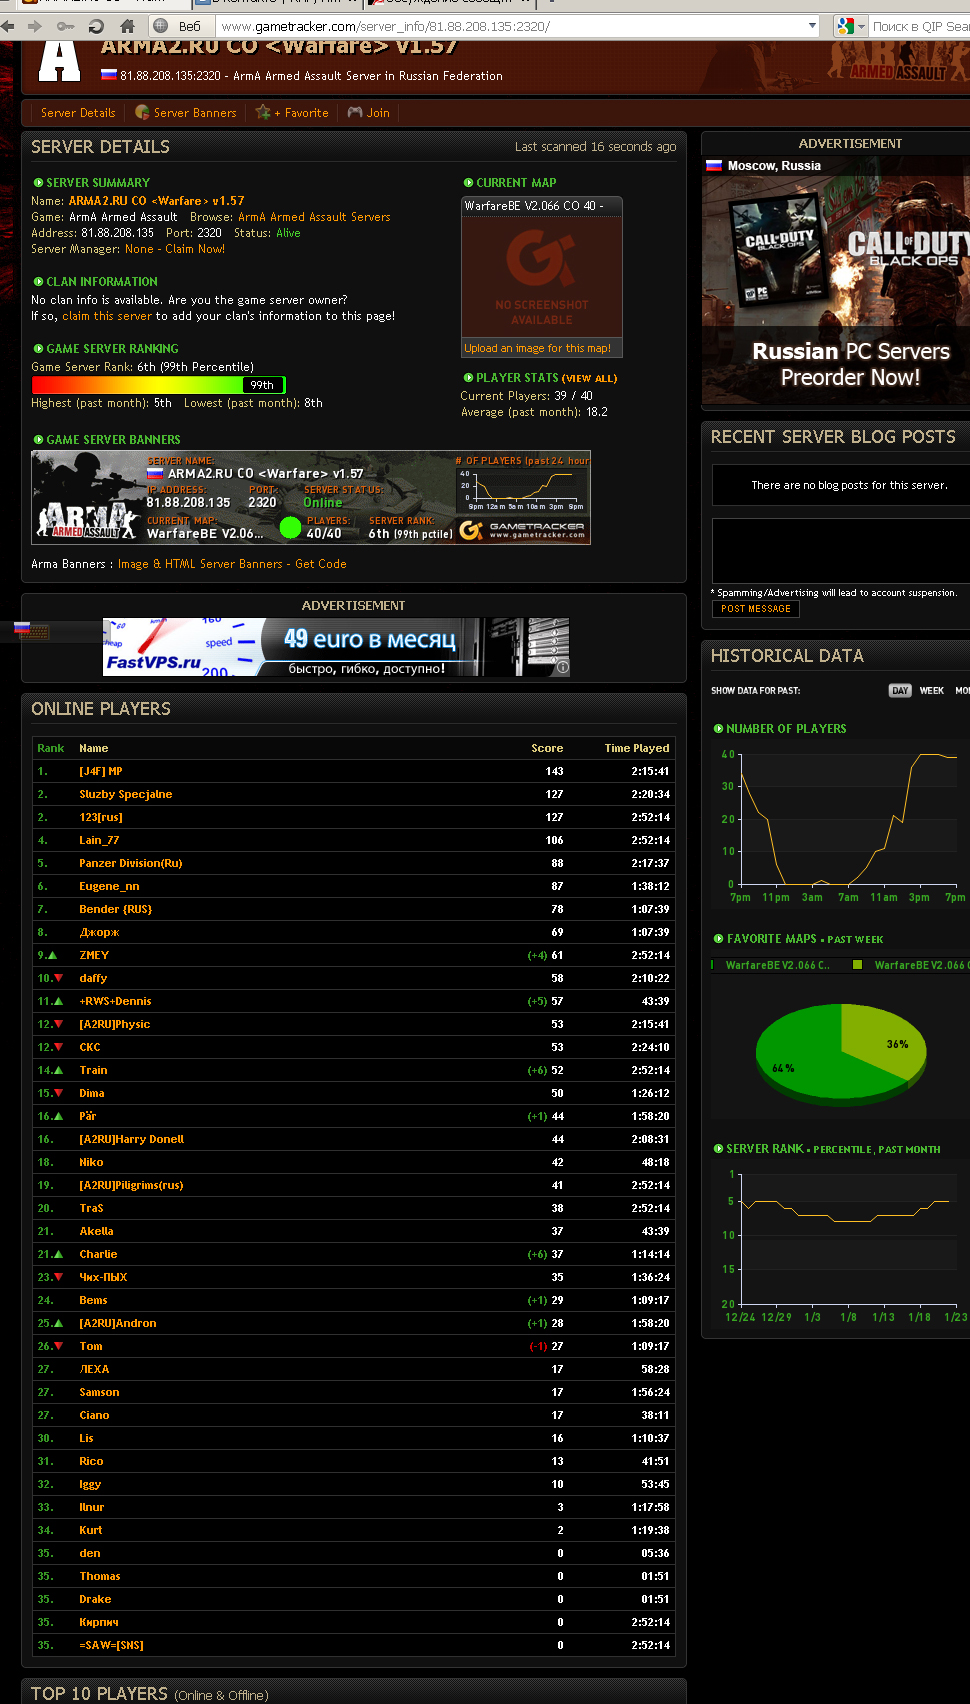Screen dimensions: 970x1704
Task: Click the browser back arrow button
Action: point(8,26)
